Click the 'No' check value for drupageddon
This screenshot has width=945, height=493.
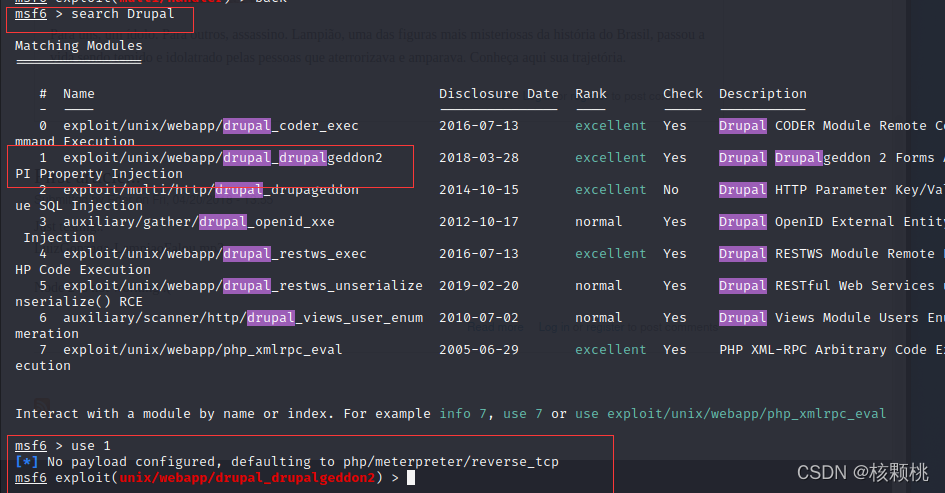671,190
